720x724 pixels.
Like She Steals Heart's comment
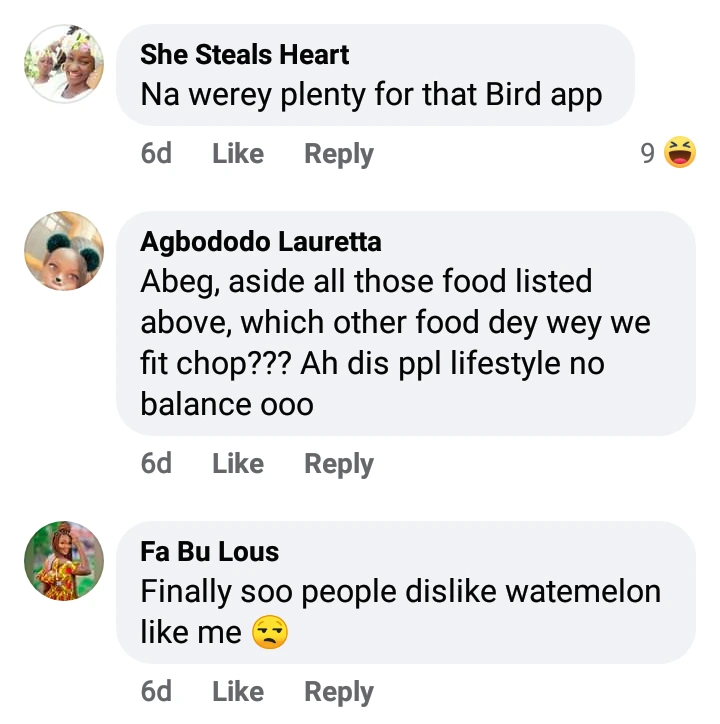tap(238, 154)
